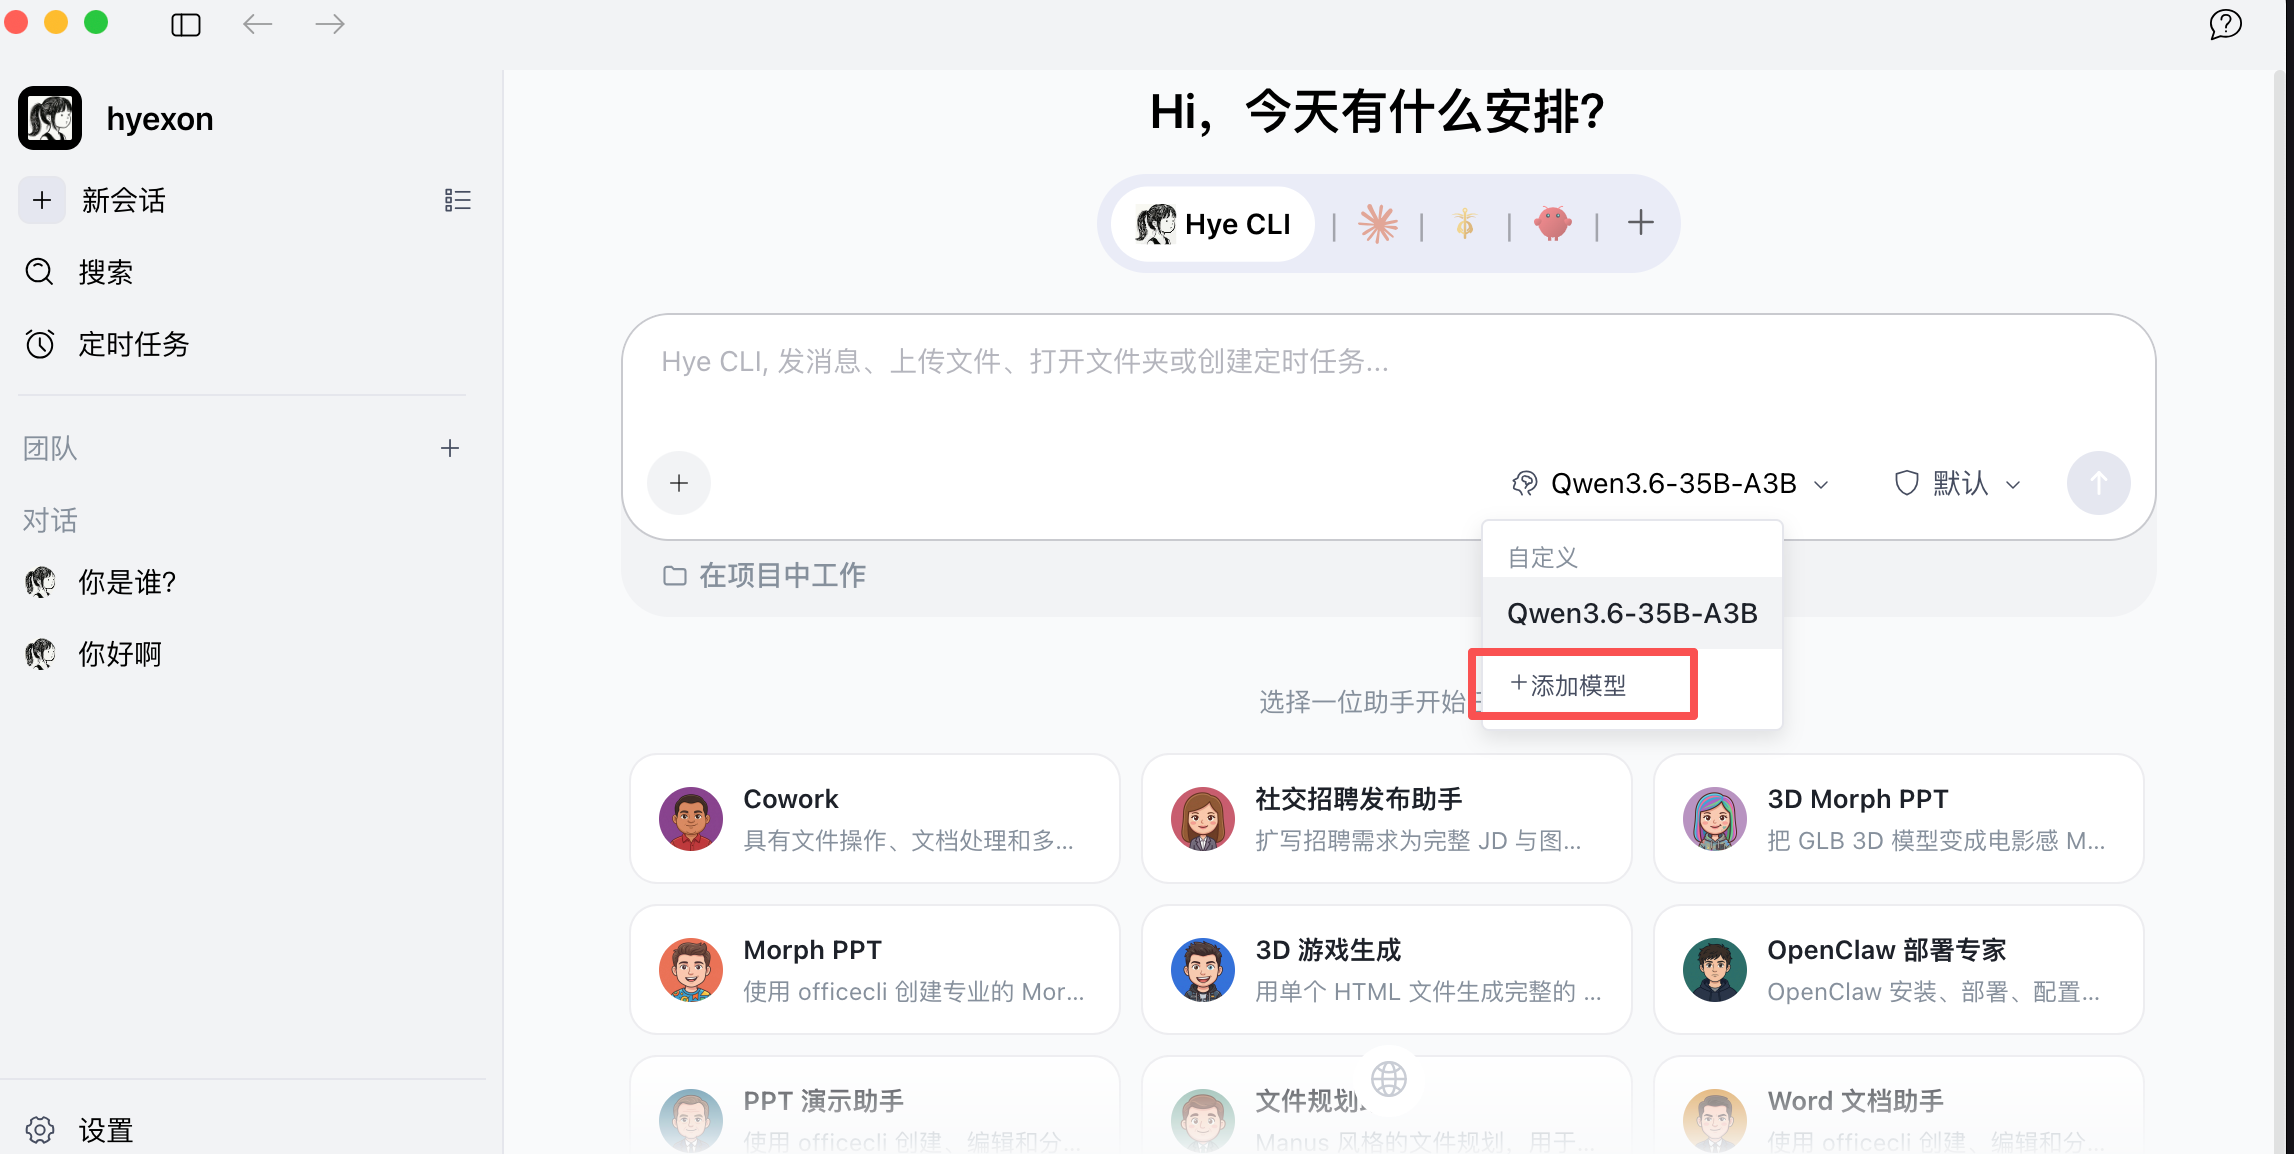
Task: Open 设置 at the sidebar bottom
Action: tap(80, 1130)
